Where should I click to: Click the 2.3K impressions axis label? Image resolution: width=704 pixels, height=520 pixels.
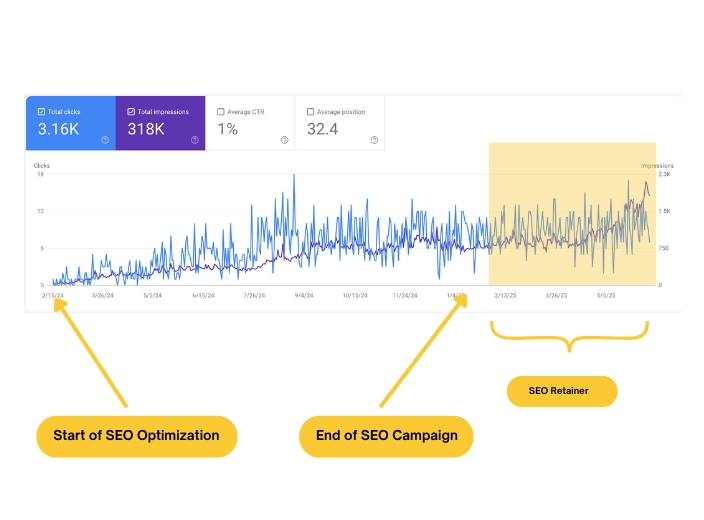click(664, 175)
